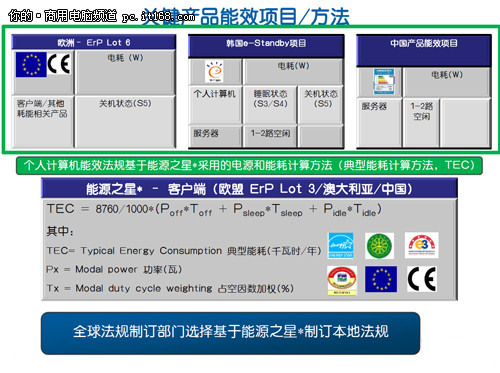
Task: Select the 欧洲 - ErP Lot 6 header
Action: [x=94, y=42]
